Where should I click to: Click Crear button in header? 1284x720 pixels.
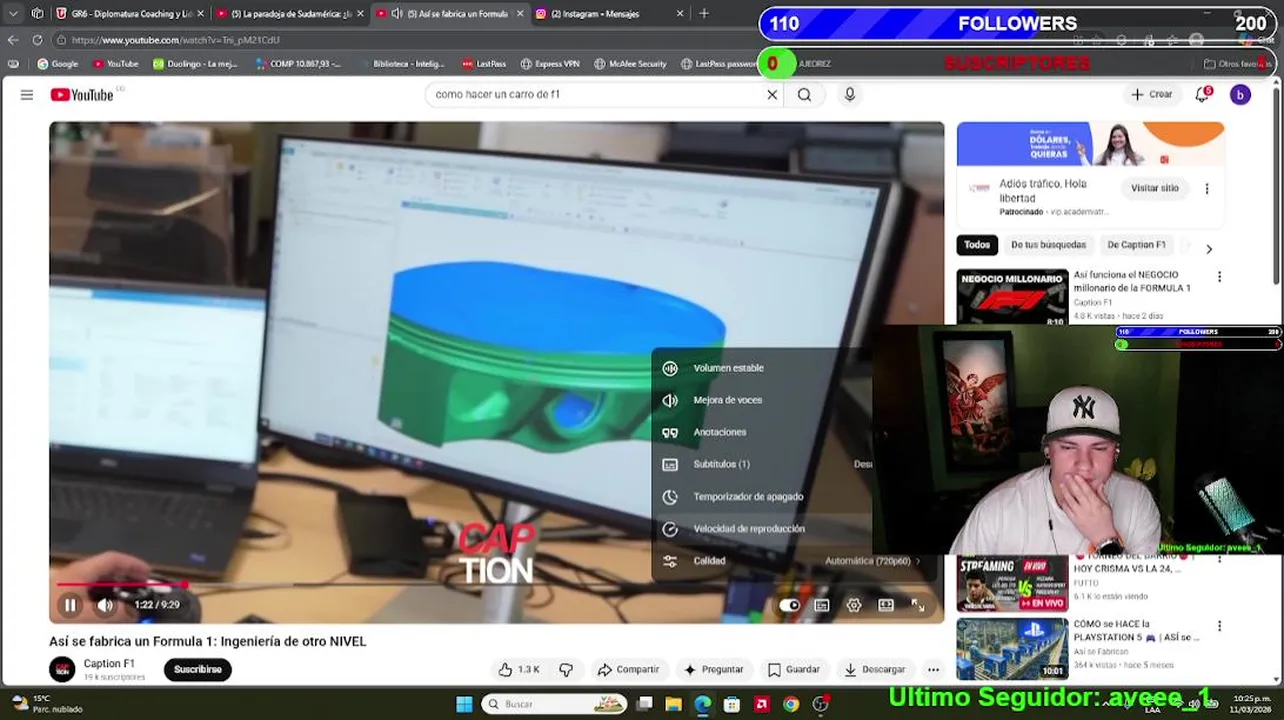click(1151, 94)
